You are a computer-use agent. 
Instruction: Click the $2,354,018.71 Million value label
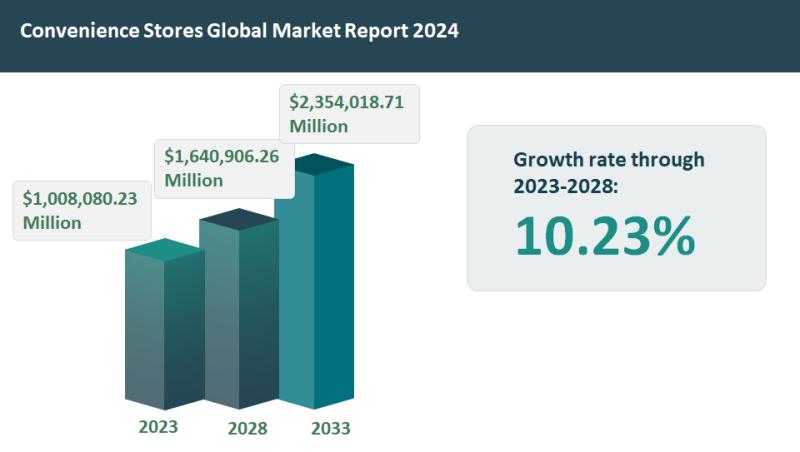349,114
